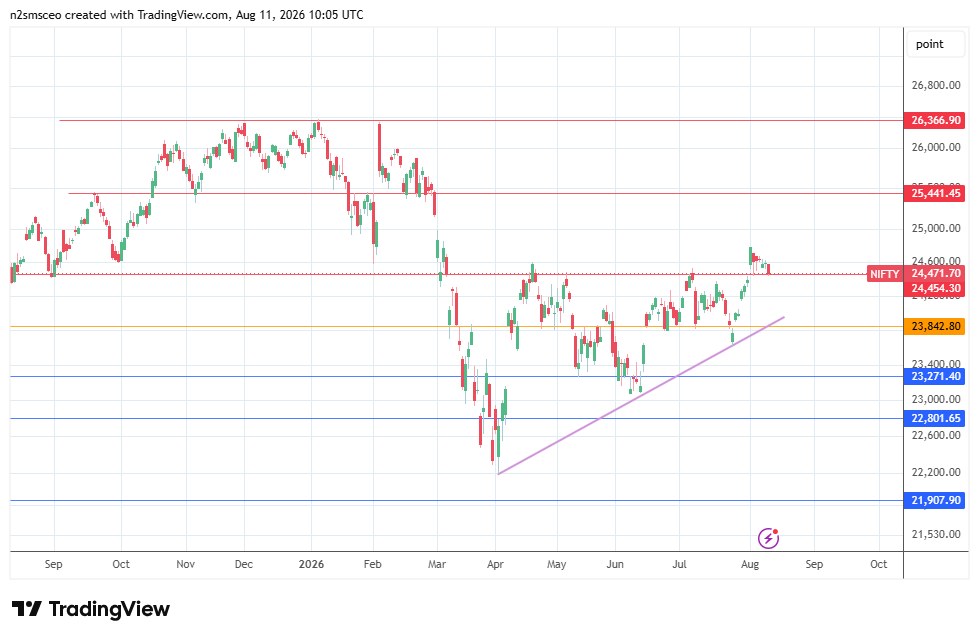Click the Feb label on time axis
The width and height of the screenshot is (979, 639).
point(372,564)
